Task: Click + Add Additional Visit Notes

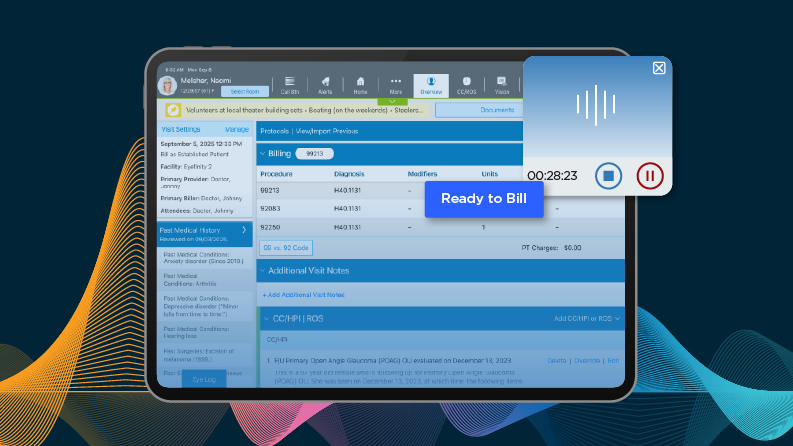Action: [x=303, y=295]
